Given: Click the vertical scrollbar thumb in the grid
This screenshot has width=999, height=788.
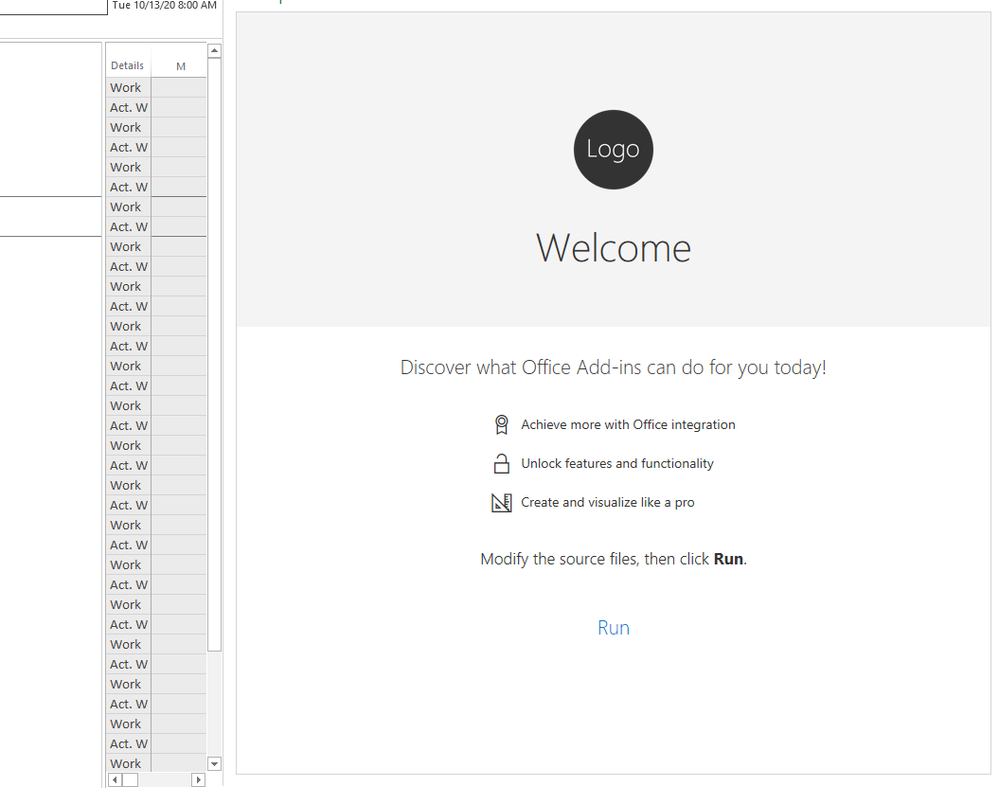Looking at the screenshot, I should 215,354.
